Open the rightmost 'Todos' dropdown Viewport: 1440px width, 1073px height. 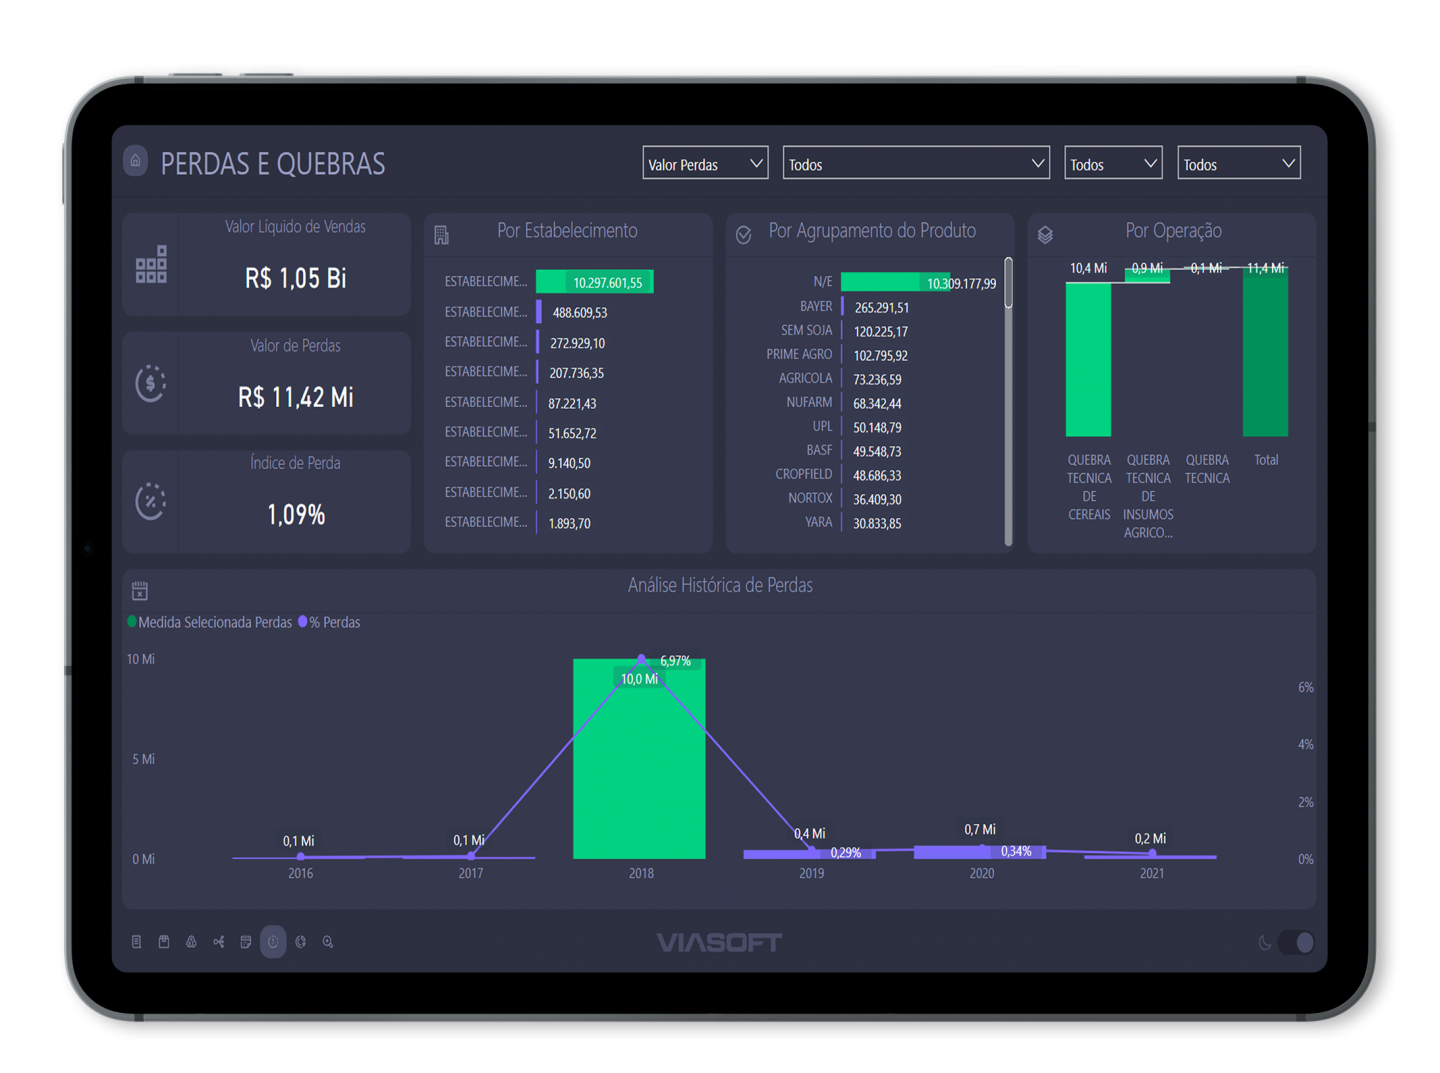pos(1238,164)
